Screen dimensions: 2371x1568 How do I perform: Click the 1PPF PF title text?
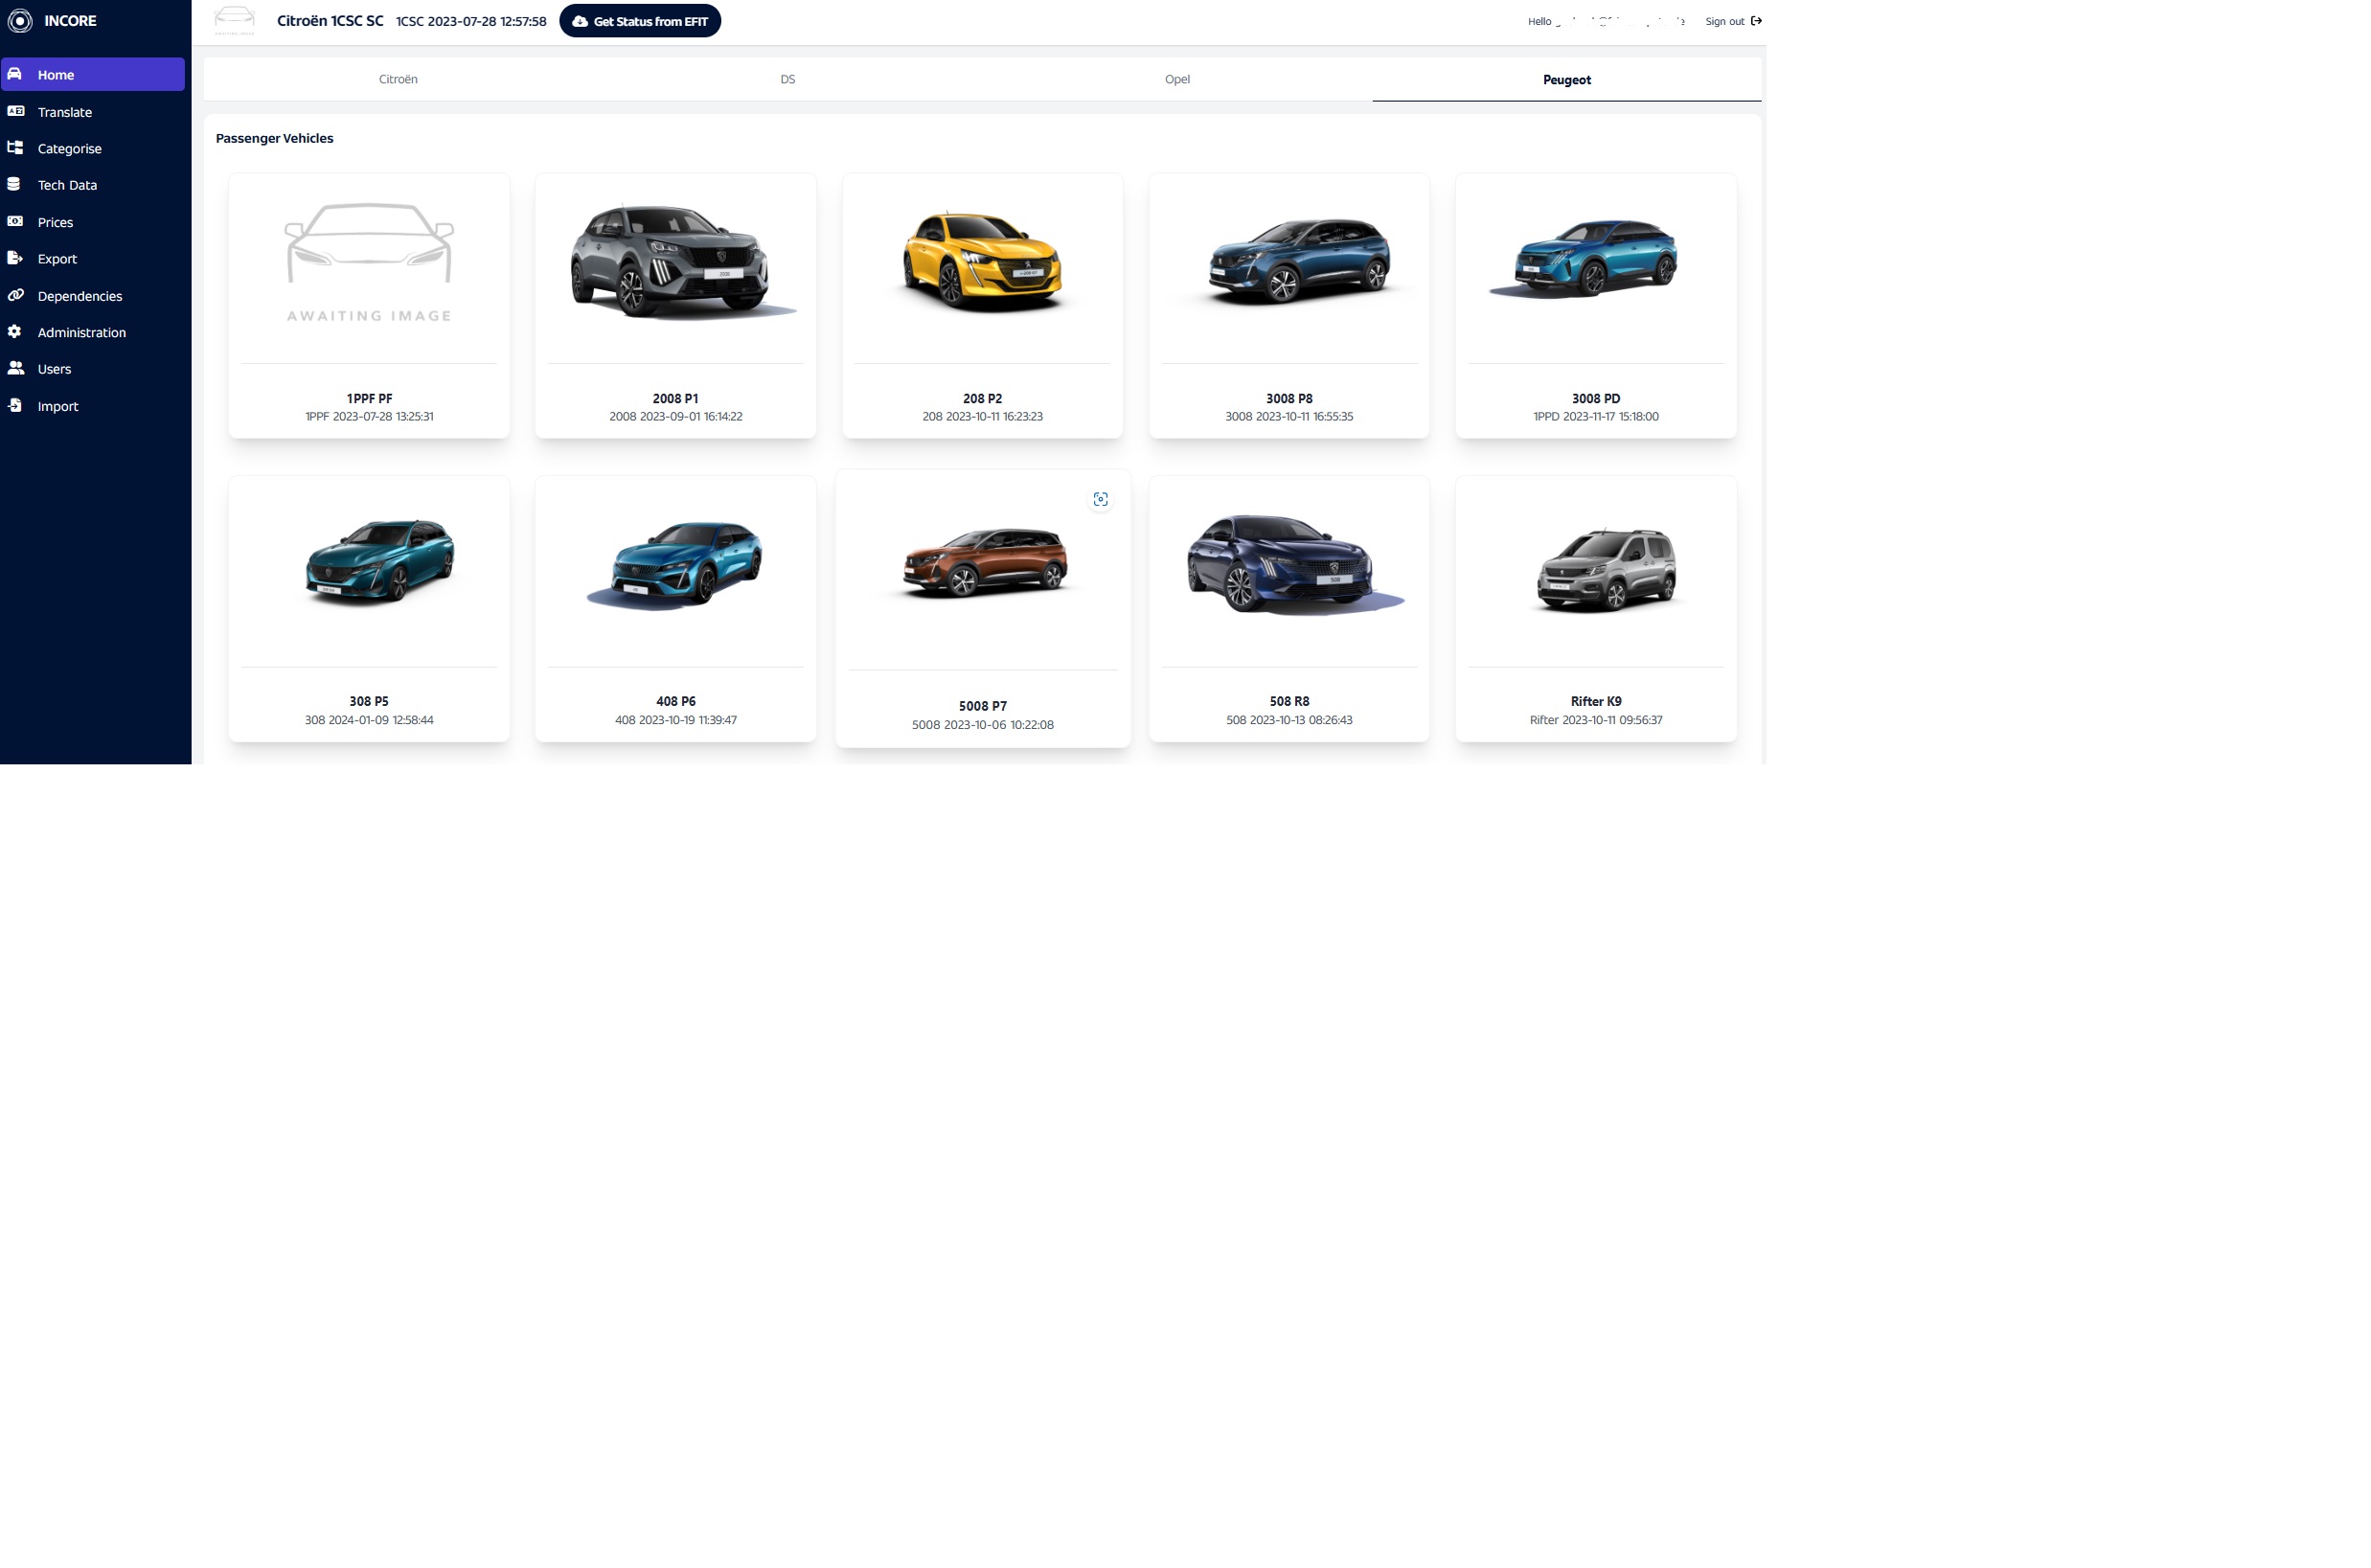(369, 398)
